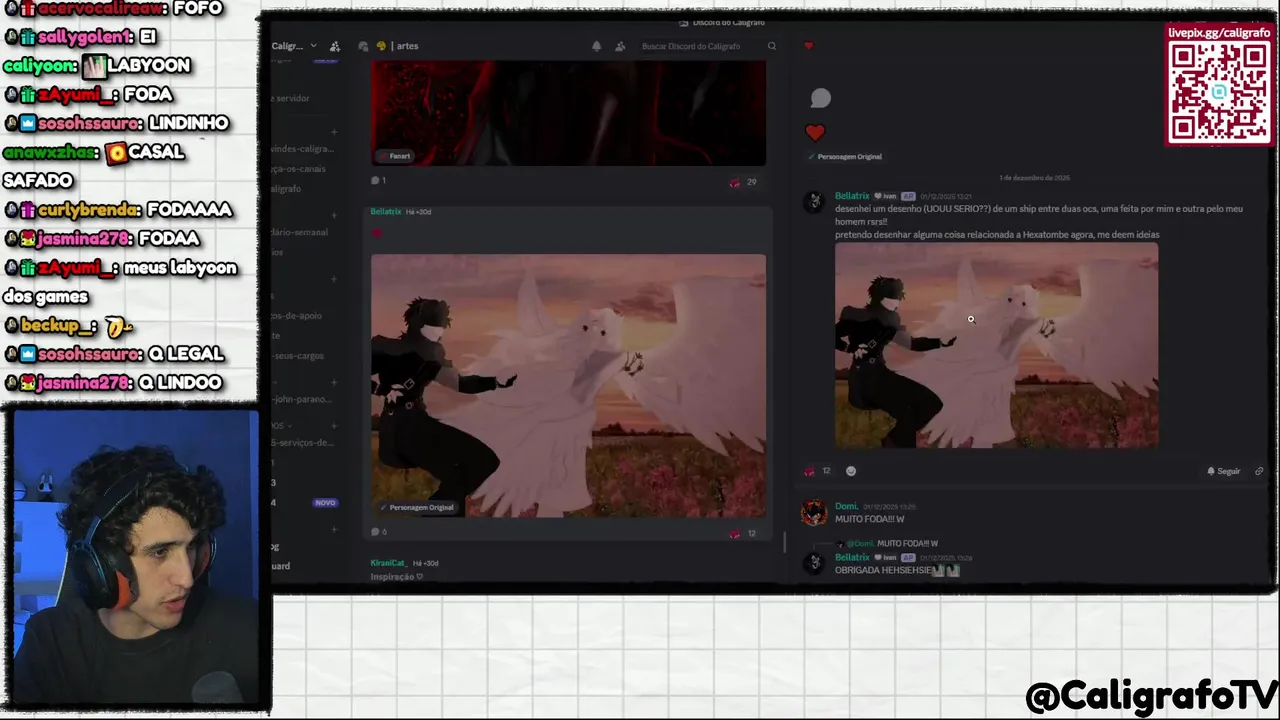The image size is (1280, 720).
Task: Click the 12 reaction under thread artwork
Action: 818,471
